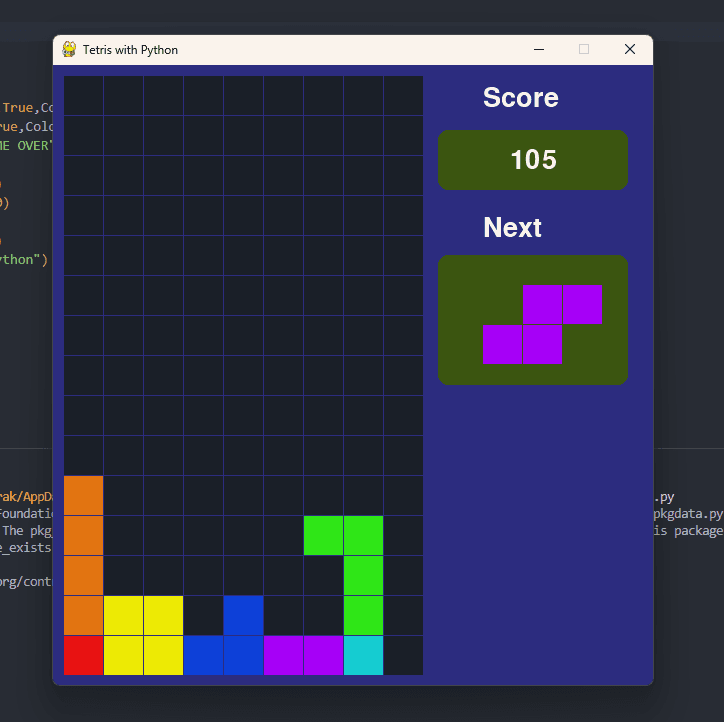Click the empty gap between yellow and blue blocks
The width and height of the screenshot is (724, 722).
[x=203, y=615]
